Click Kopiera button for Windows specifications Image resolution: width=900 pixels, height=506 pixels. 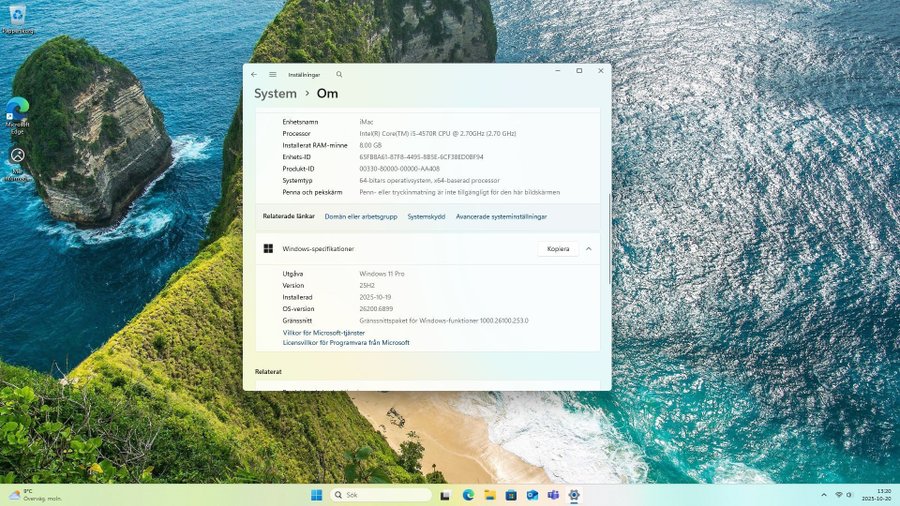pyautogui.click(x=557, y=249)
